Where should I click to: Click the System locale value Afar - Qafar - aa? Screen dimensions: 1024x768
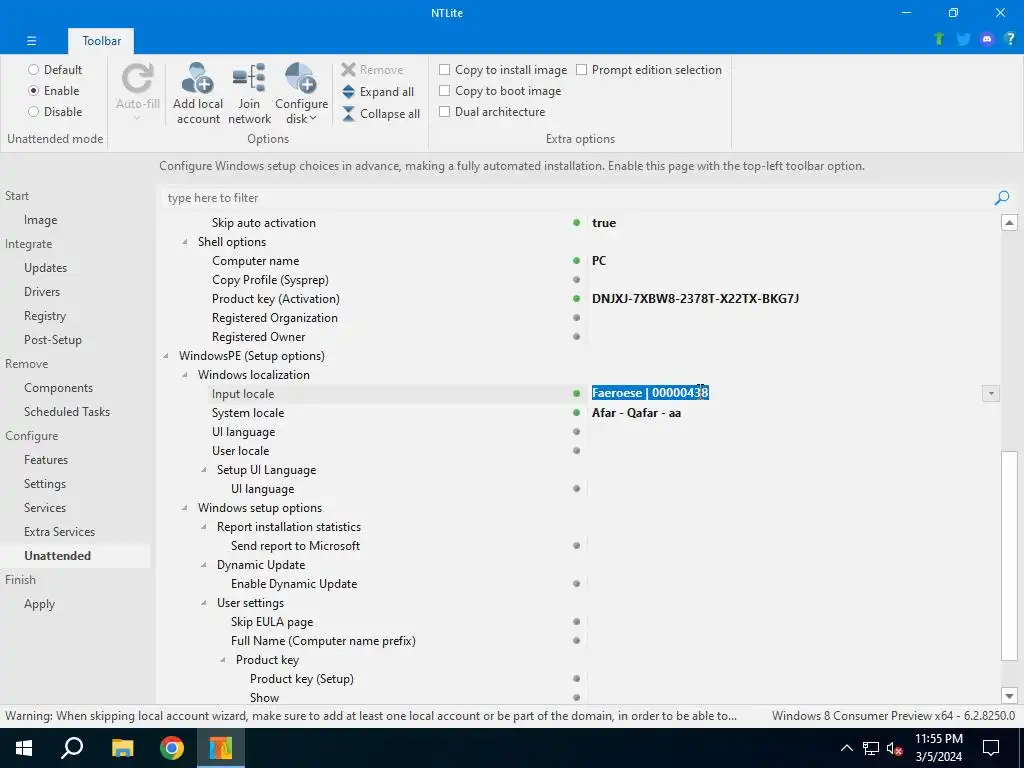point(636,413)
